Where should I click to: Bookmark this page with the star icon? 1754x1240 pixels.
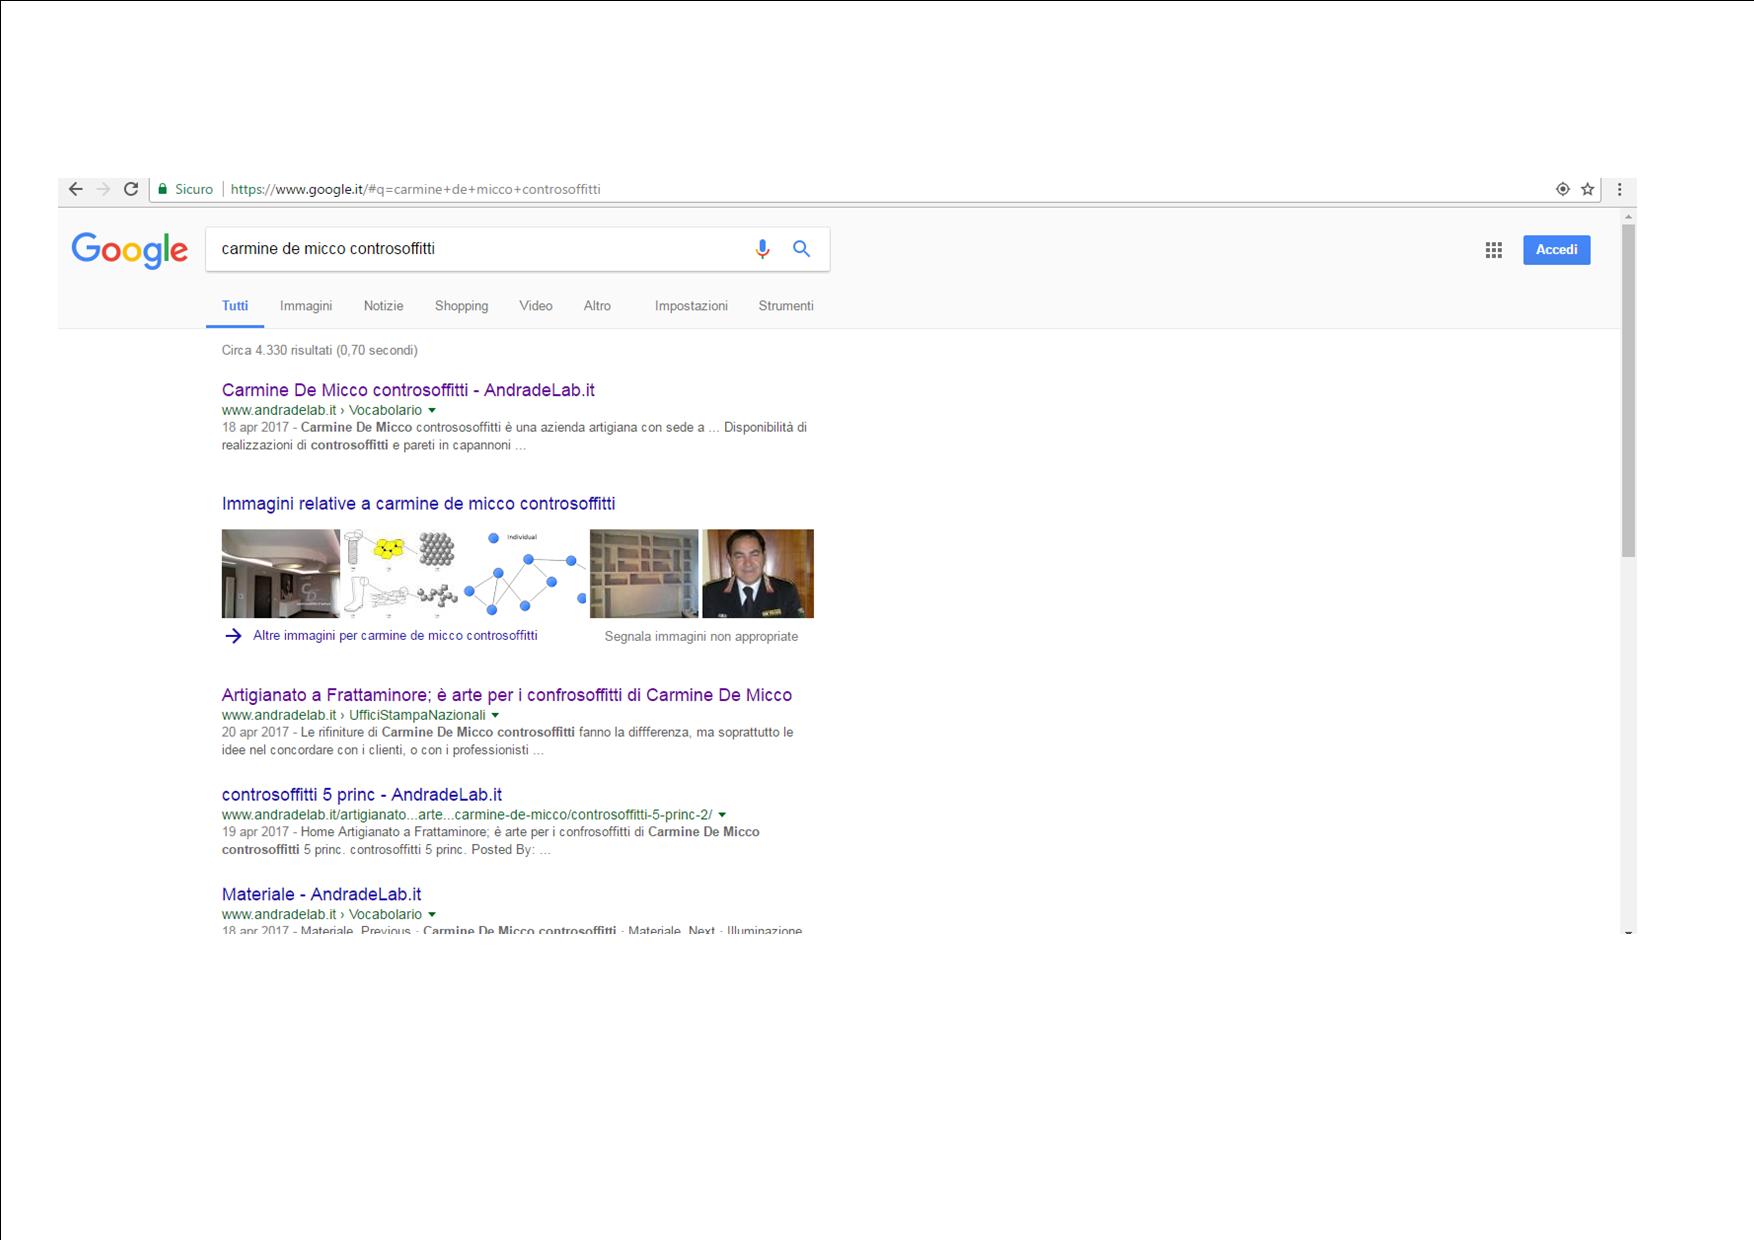[x=1588, y=189]
